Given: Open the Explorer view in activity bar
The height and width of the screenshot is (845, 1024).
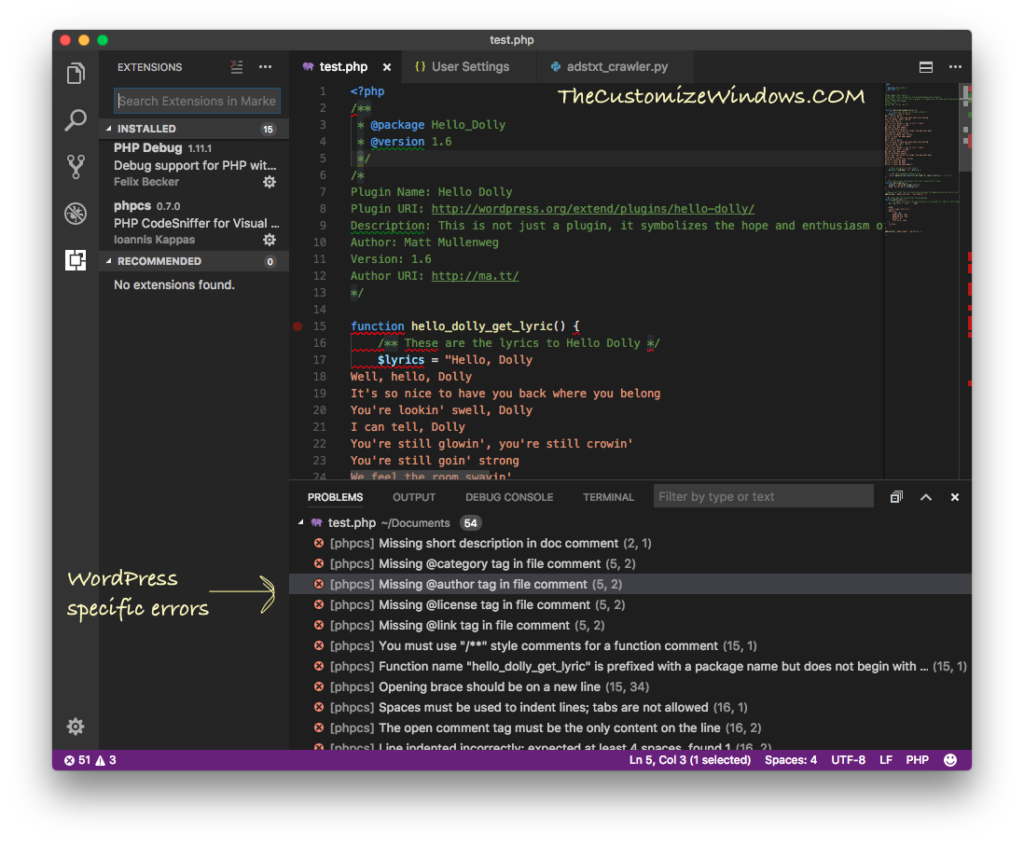Looking at the screenshot, I should pyautogui.click(x=76, y=73).
